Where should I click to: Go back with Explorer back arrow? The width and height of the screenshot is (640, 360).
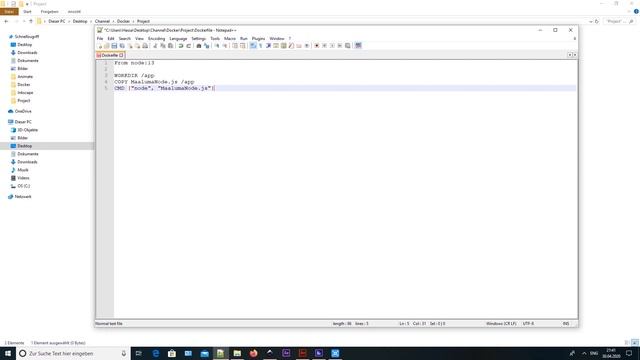point(6,21)
